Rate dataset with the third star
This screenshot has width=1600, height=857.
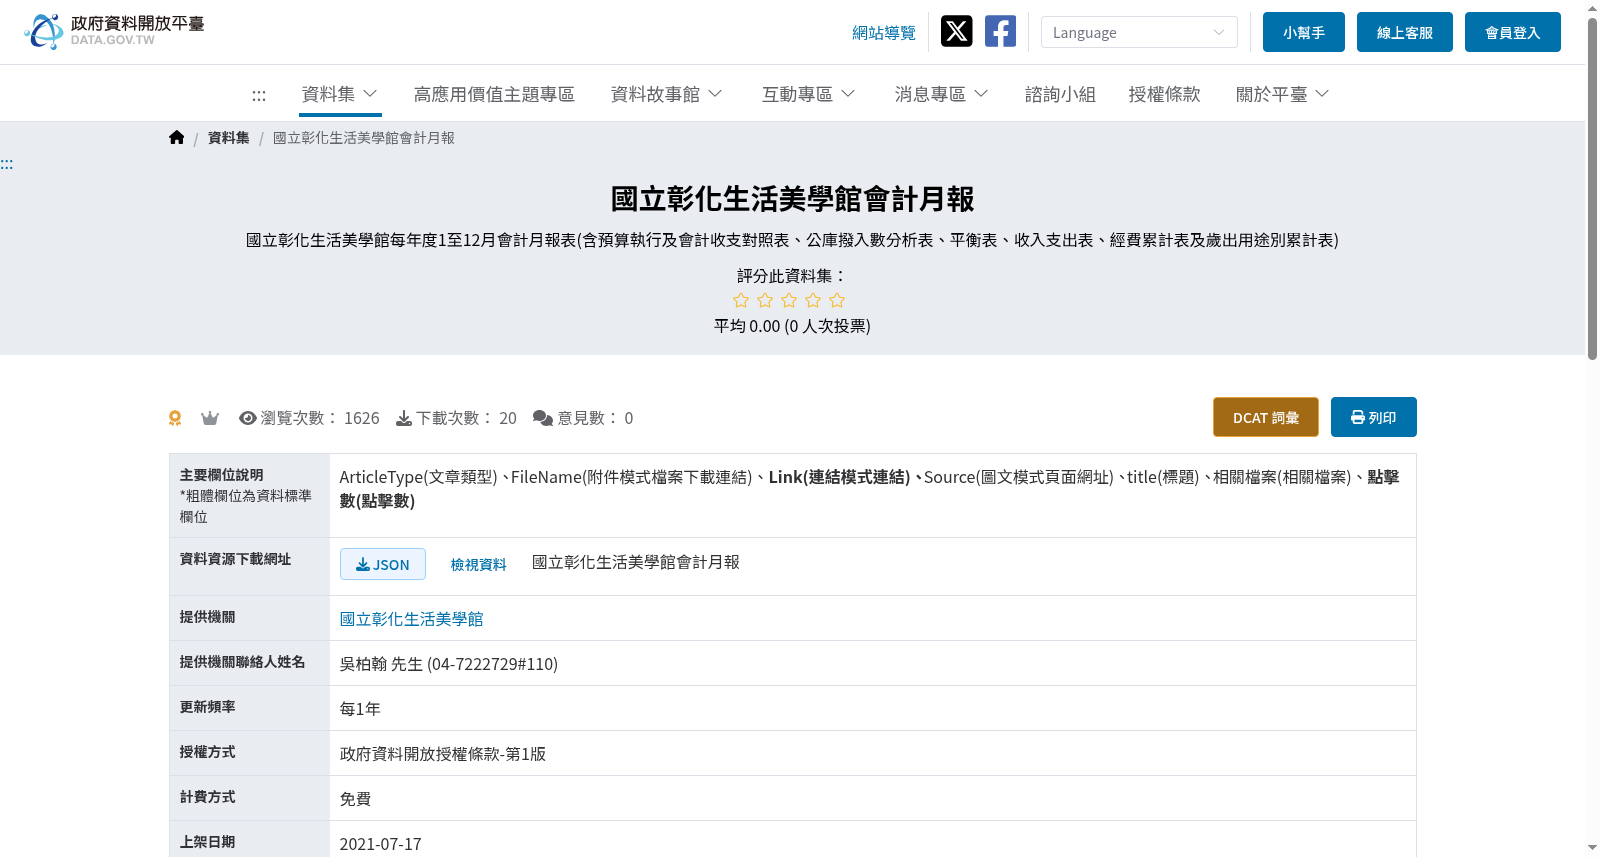[x=789, y=300]
